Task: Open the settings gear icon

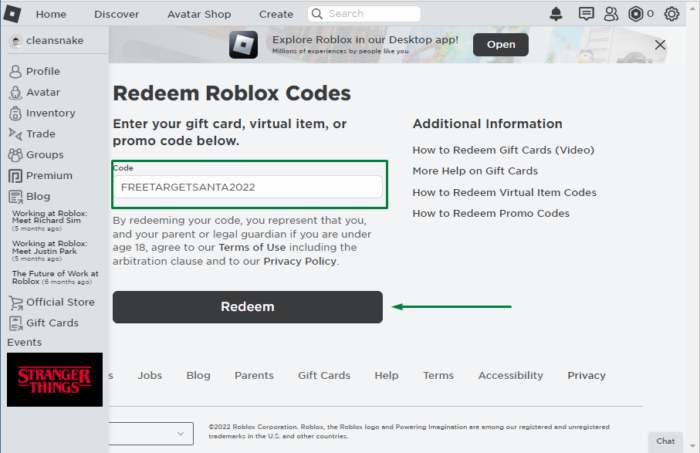Action: pyautogui.click(x=671, y=14)
